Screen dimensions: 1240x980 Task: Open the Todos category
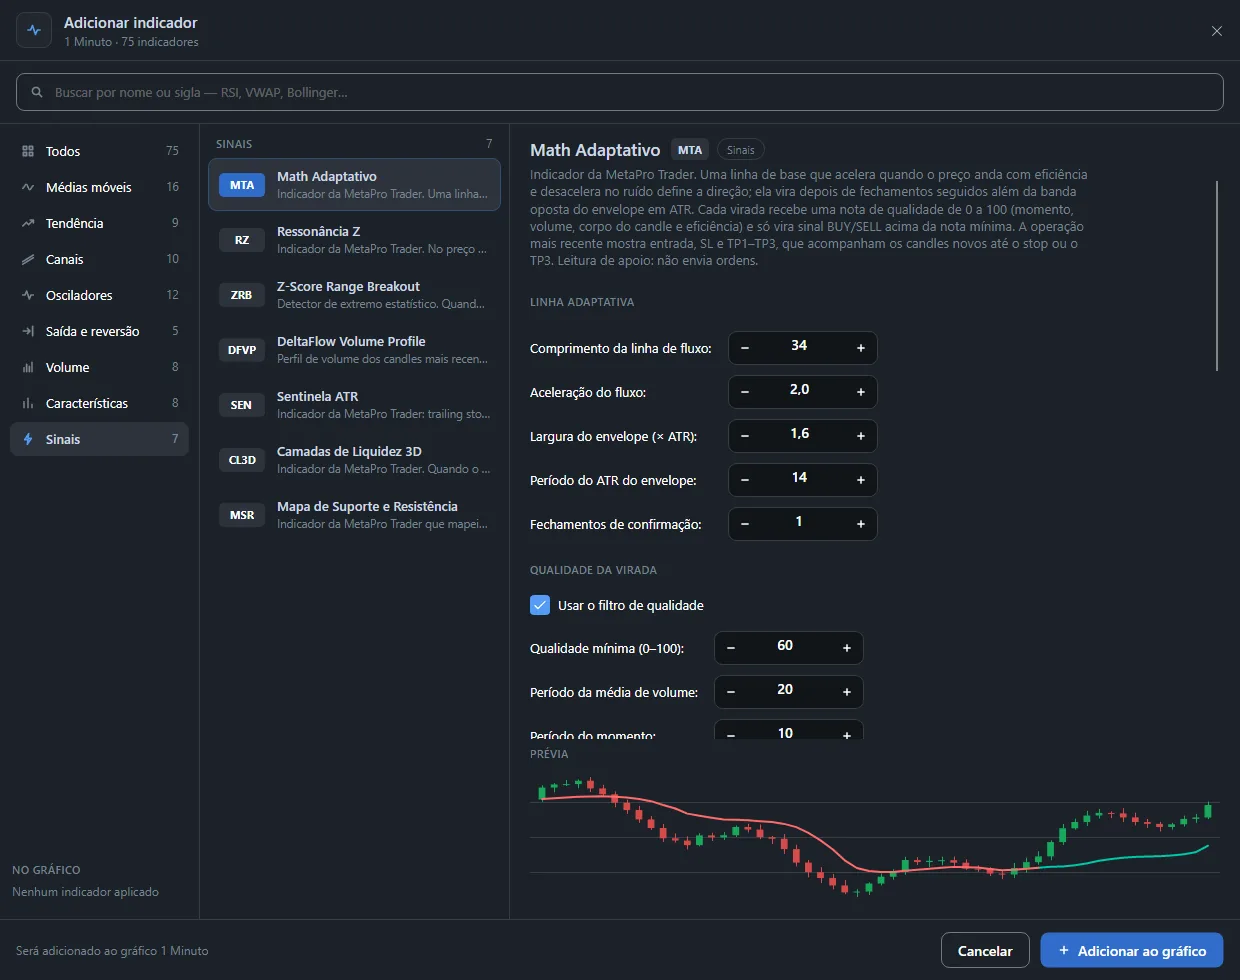point(99,151)
